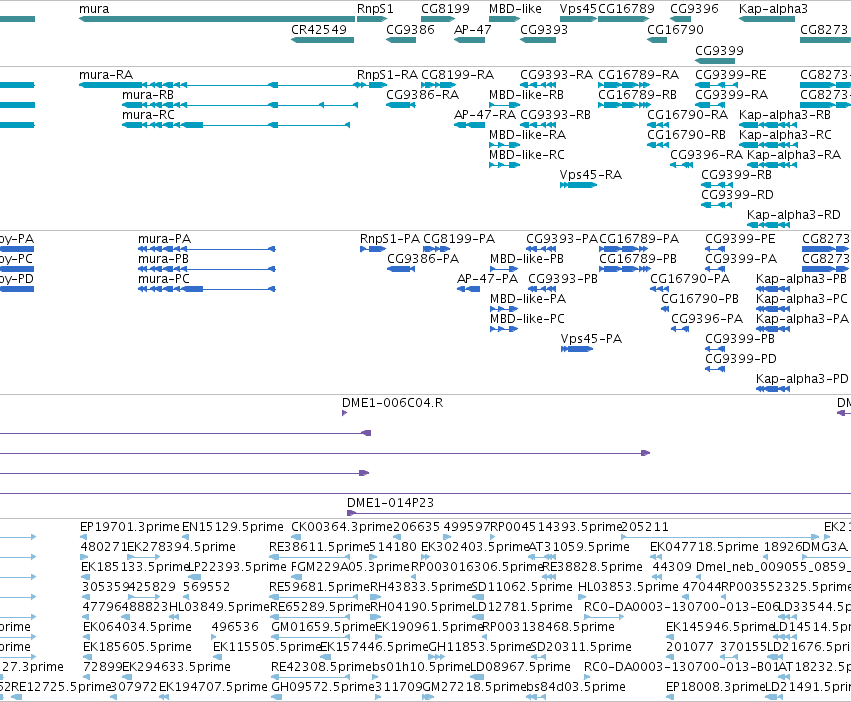Image resolution: width=851 pixels, height=702 pixels.
Task: Select the Vps45 gene label
Action: click(x=578, y=9)
